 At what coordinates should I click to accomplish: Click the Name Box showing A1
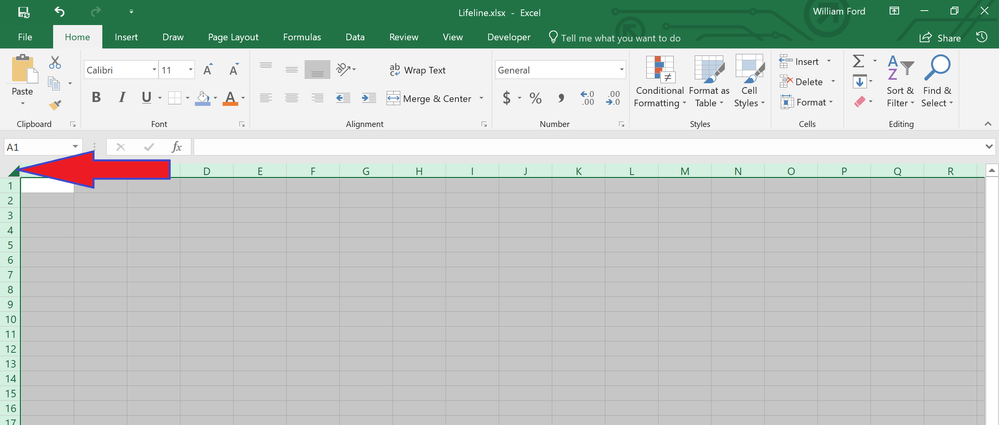(x=43, y=147)
